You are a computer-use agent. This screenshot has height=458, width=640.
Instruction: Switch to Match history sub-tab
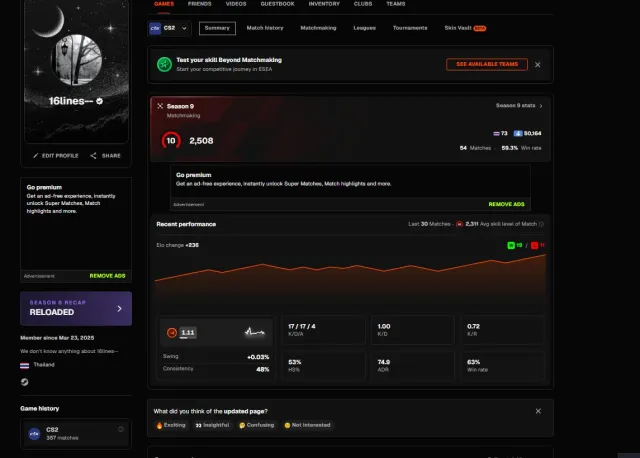click(x=265, y=28)
